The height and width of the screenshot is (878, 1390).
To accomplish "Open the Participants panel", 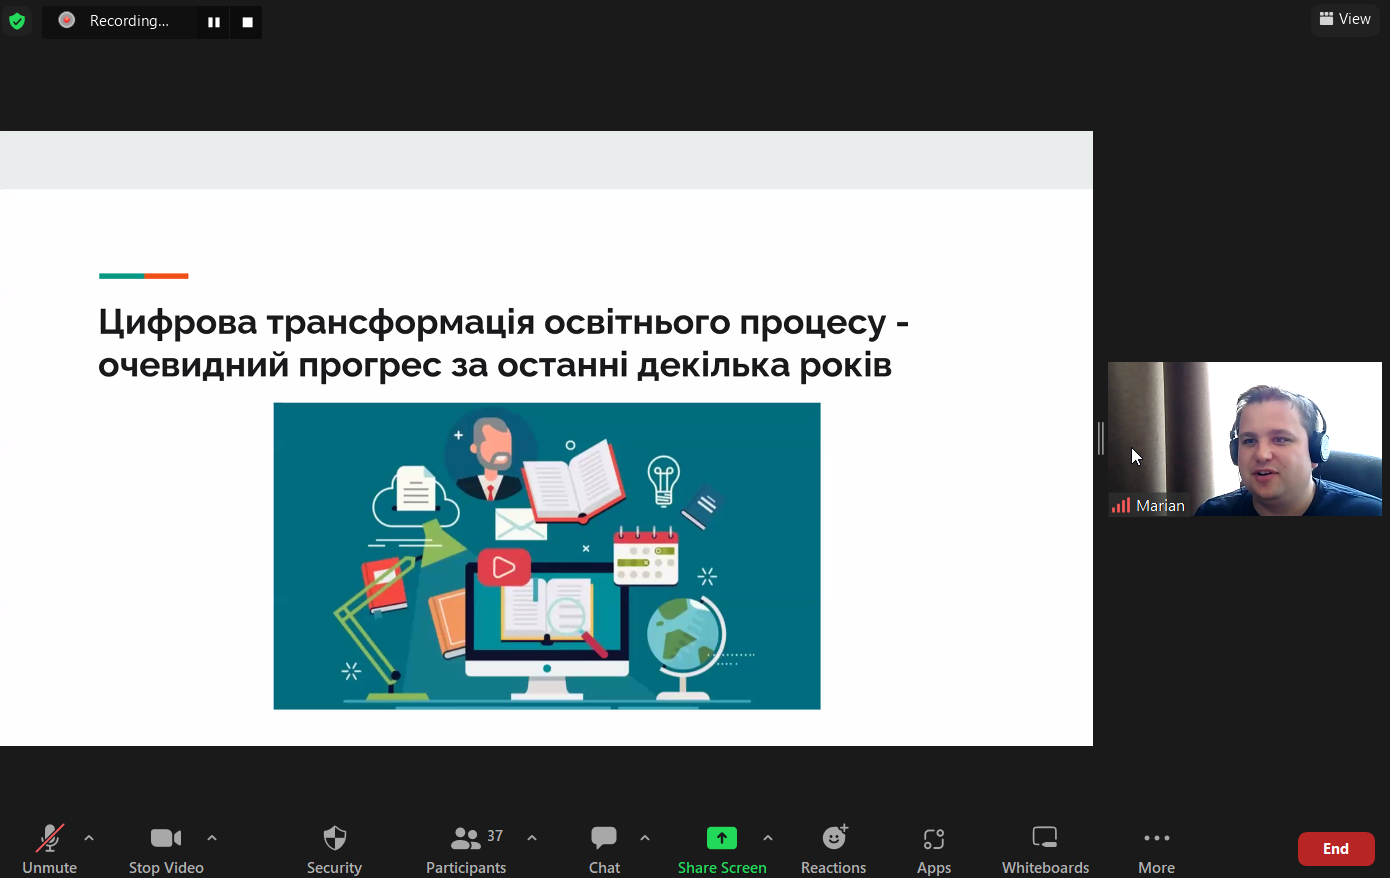I will [466, 848].
